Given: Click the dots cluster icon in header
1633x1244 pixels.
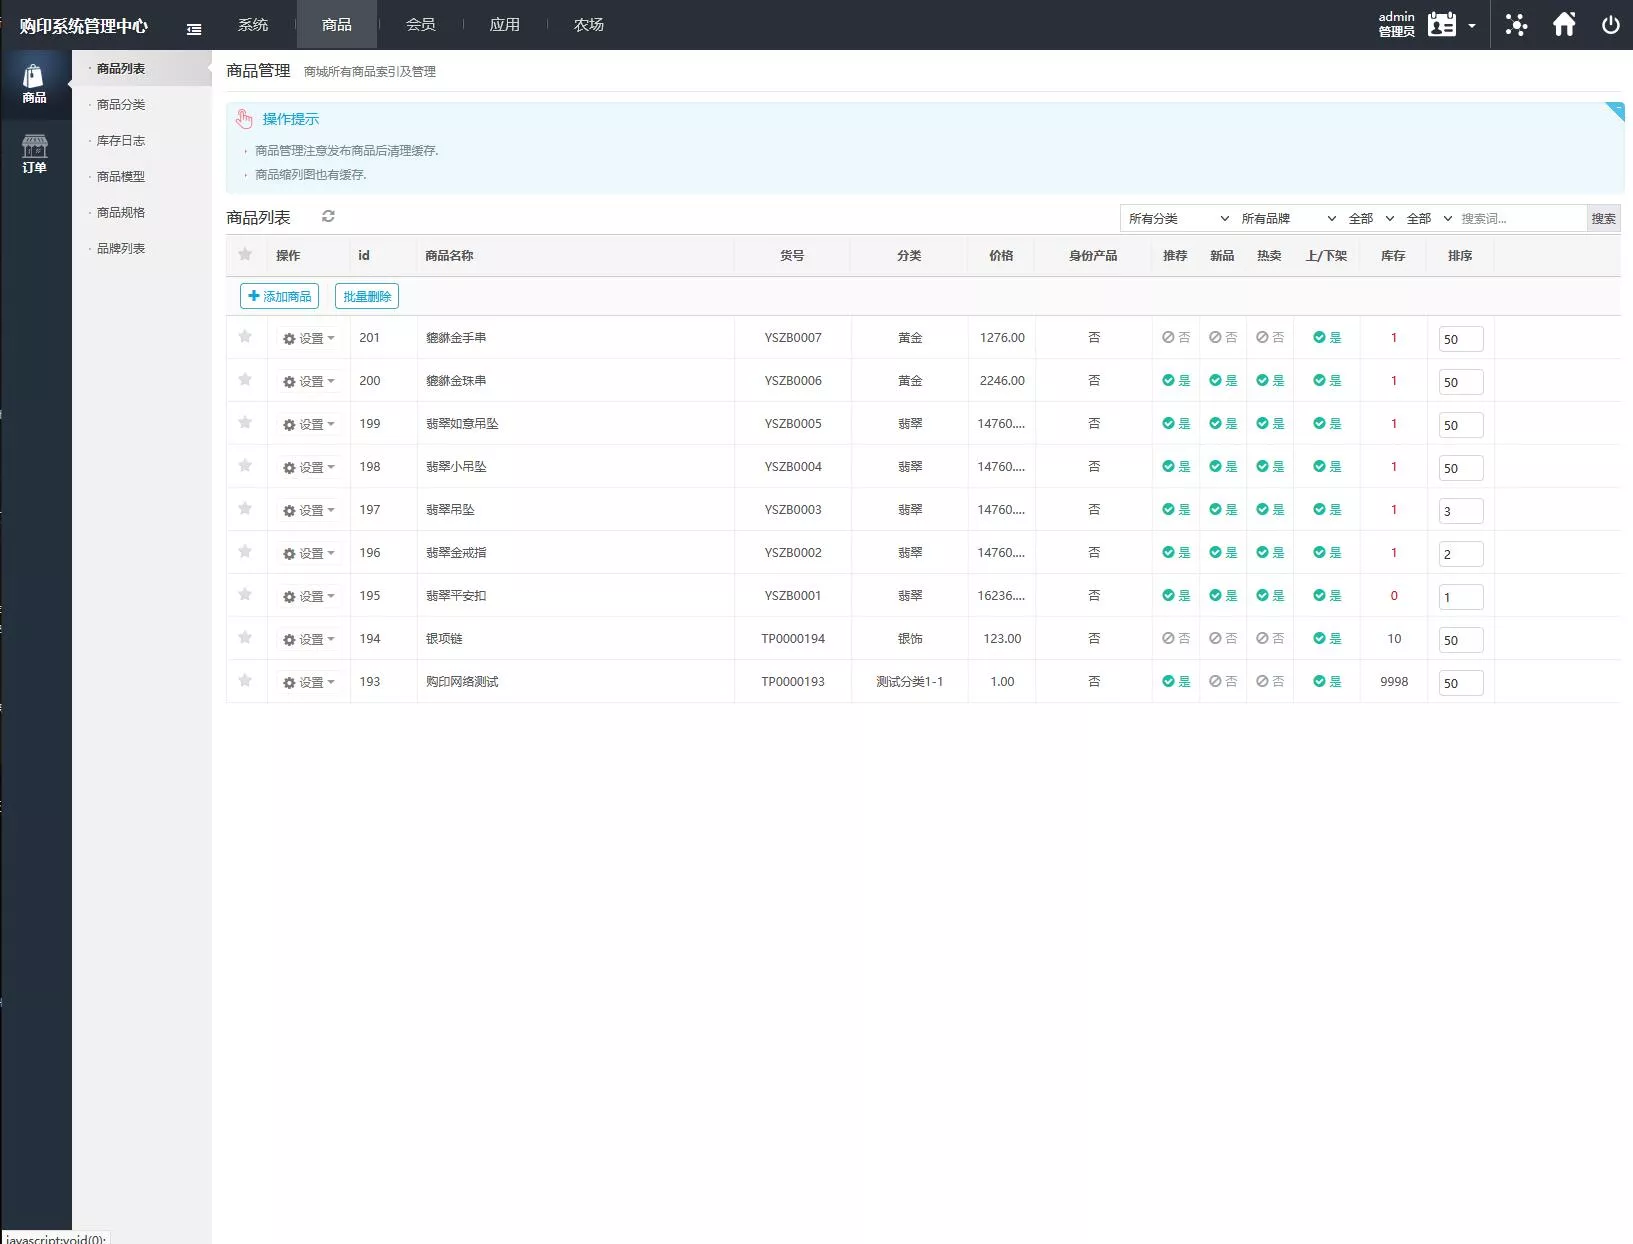Looking at the screenshot, I should (x=1516, y=25).
